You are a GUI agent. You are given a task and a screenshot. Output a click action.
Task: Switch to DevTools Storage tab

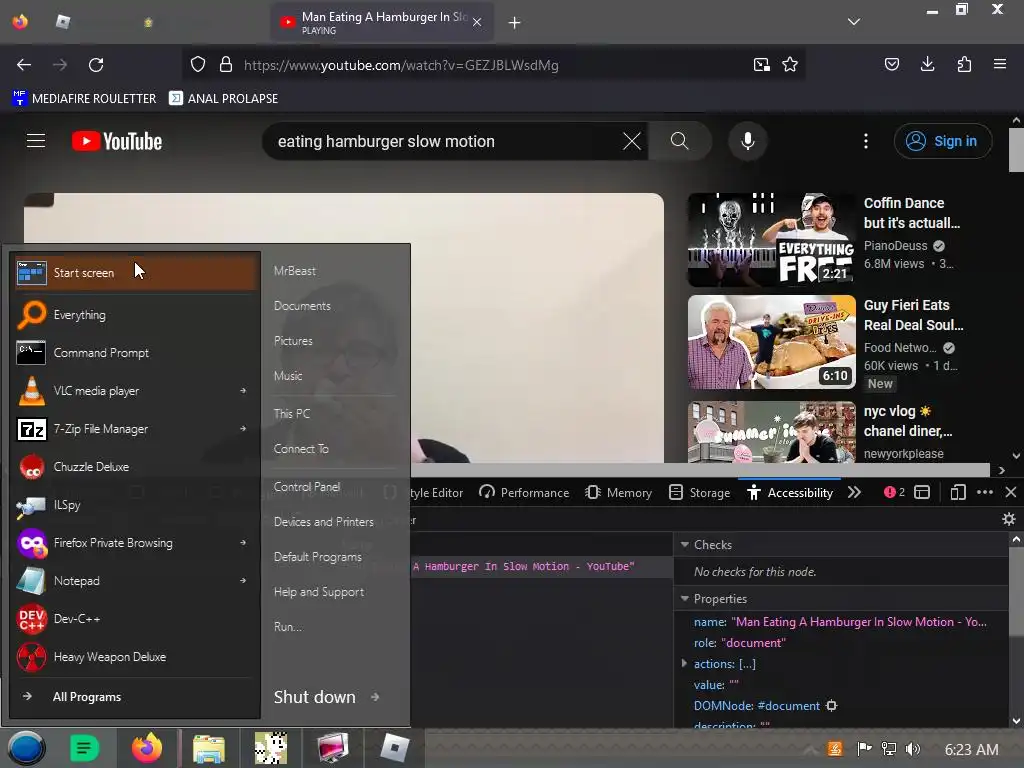[700, 492]
